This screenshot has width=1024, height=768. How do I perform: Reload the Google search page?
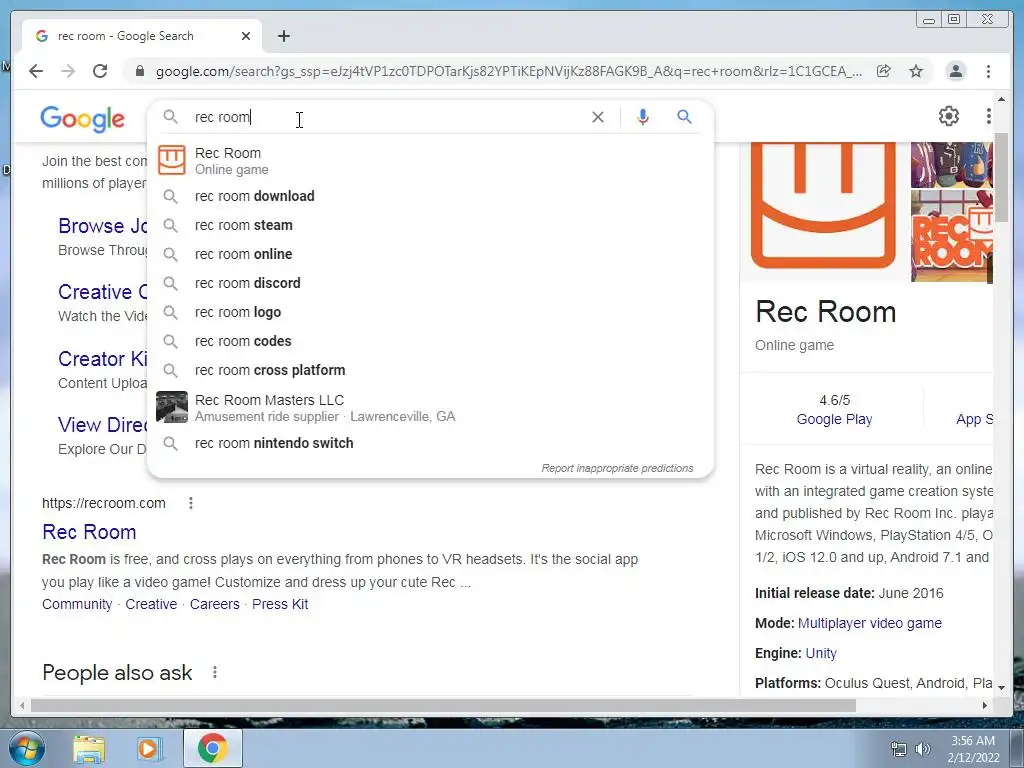[x=100, y=71]
